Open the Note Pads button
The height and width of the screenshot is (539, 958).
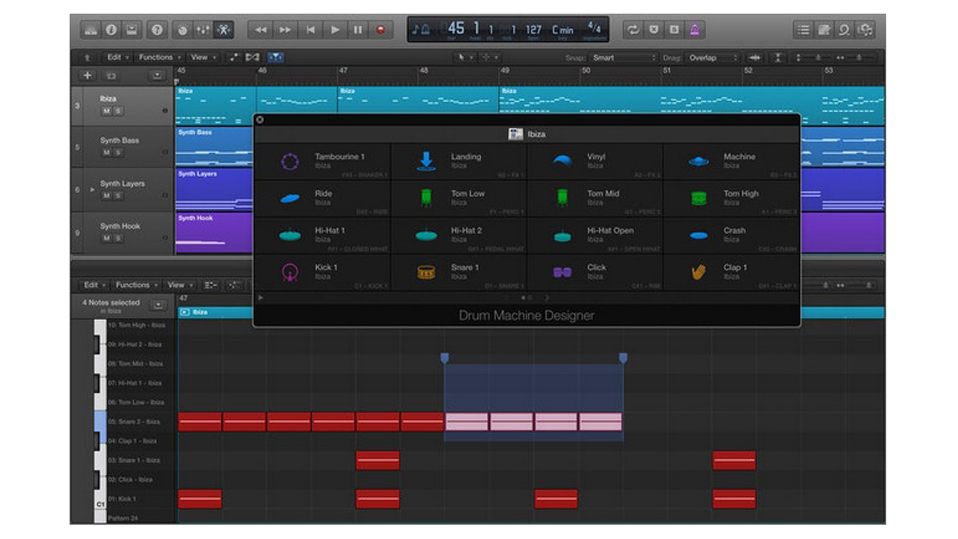click(x=824, y=29)
